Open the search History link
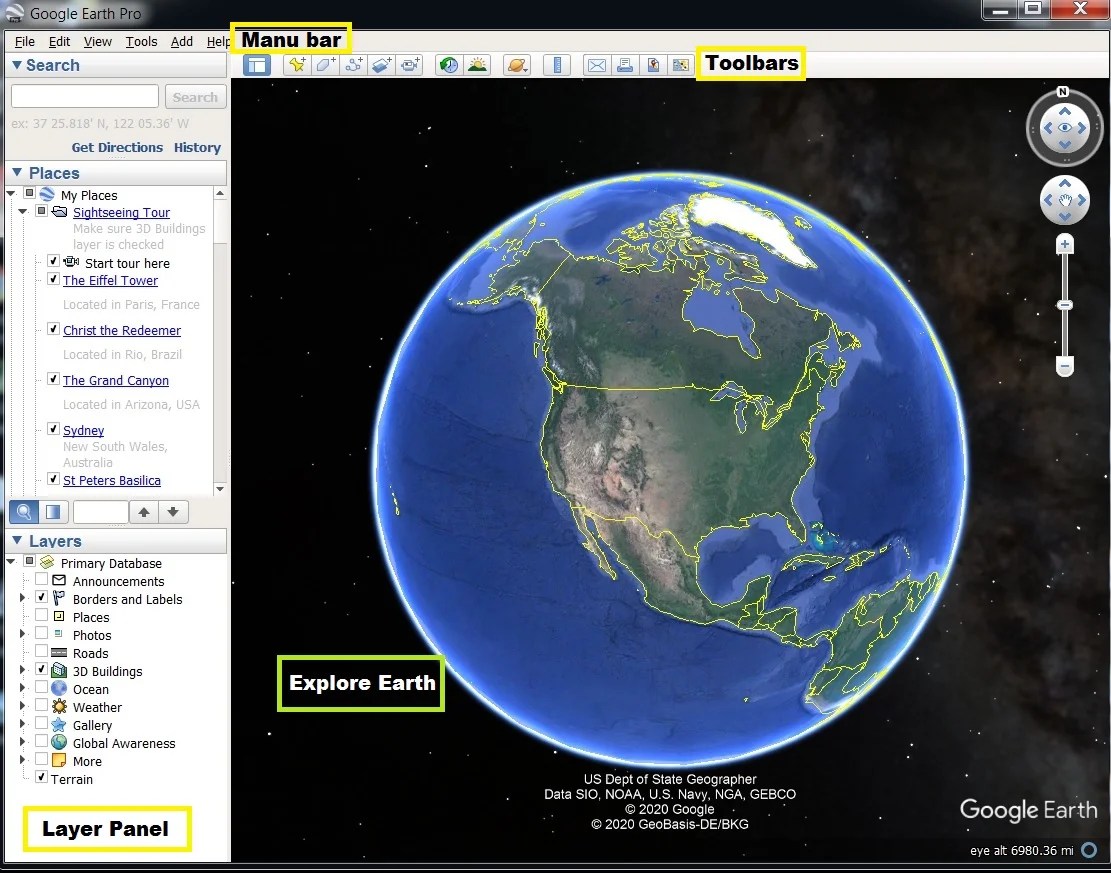This screenshot has width=1111, height=873. [197, 147]
